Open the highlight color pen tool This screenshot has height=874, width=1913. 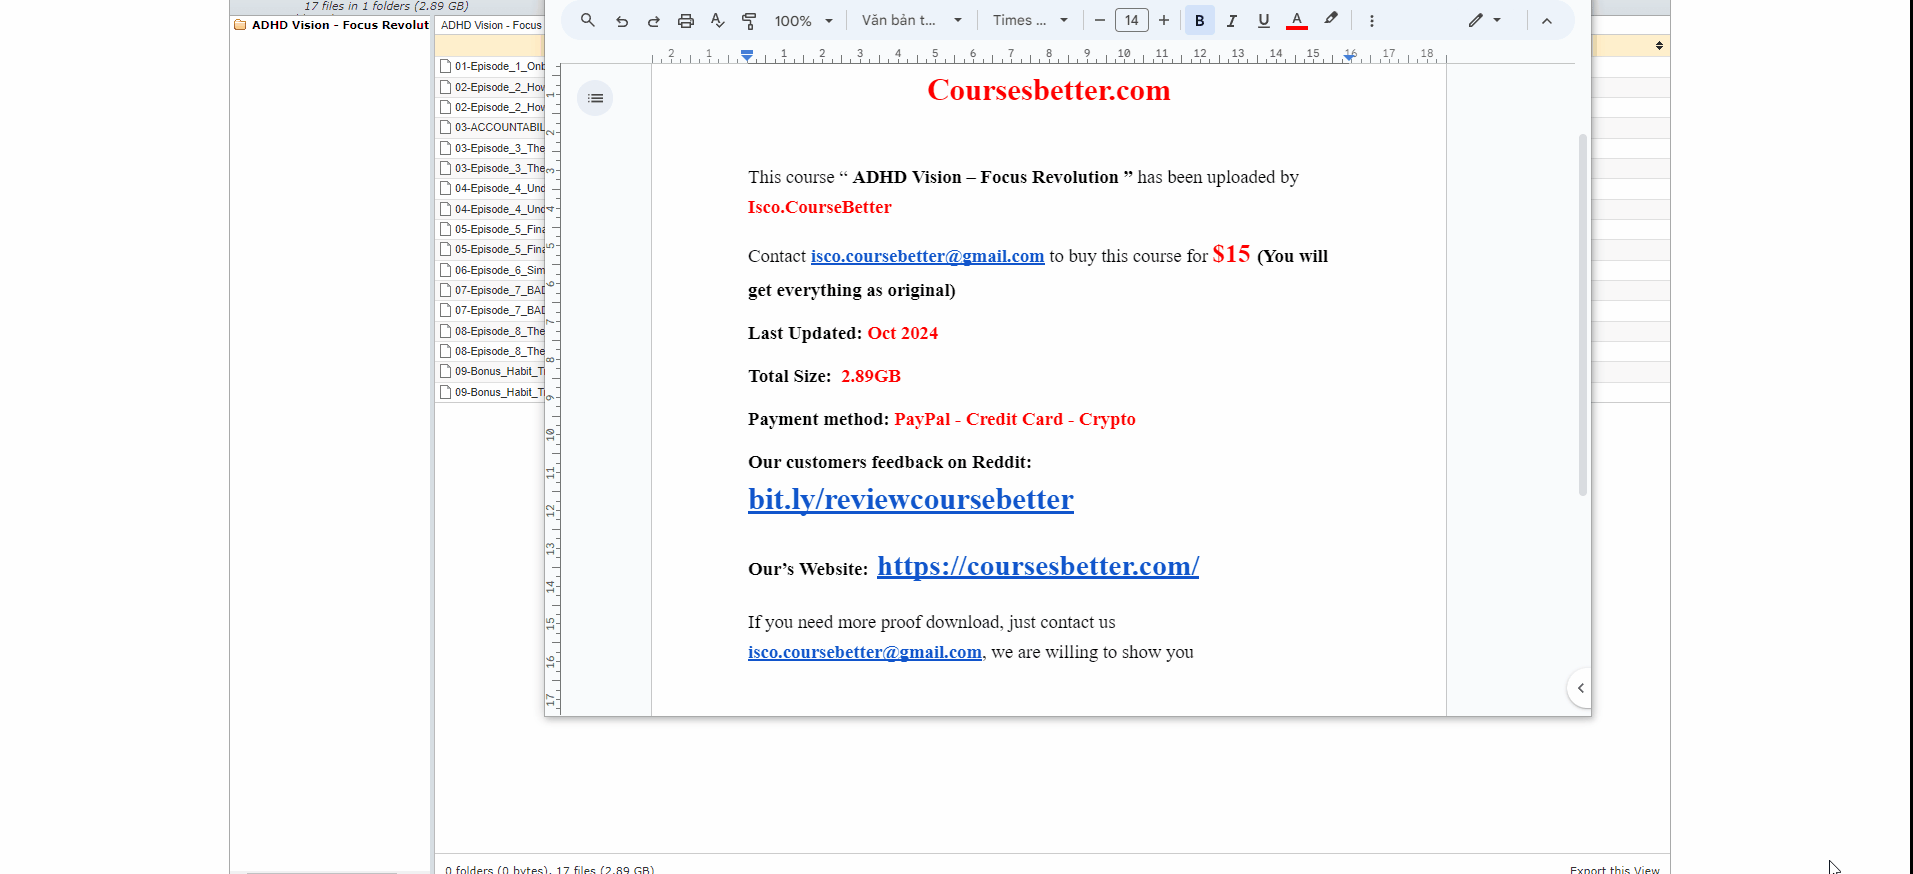coord(1330,20)
